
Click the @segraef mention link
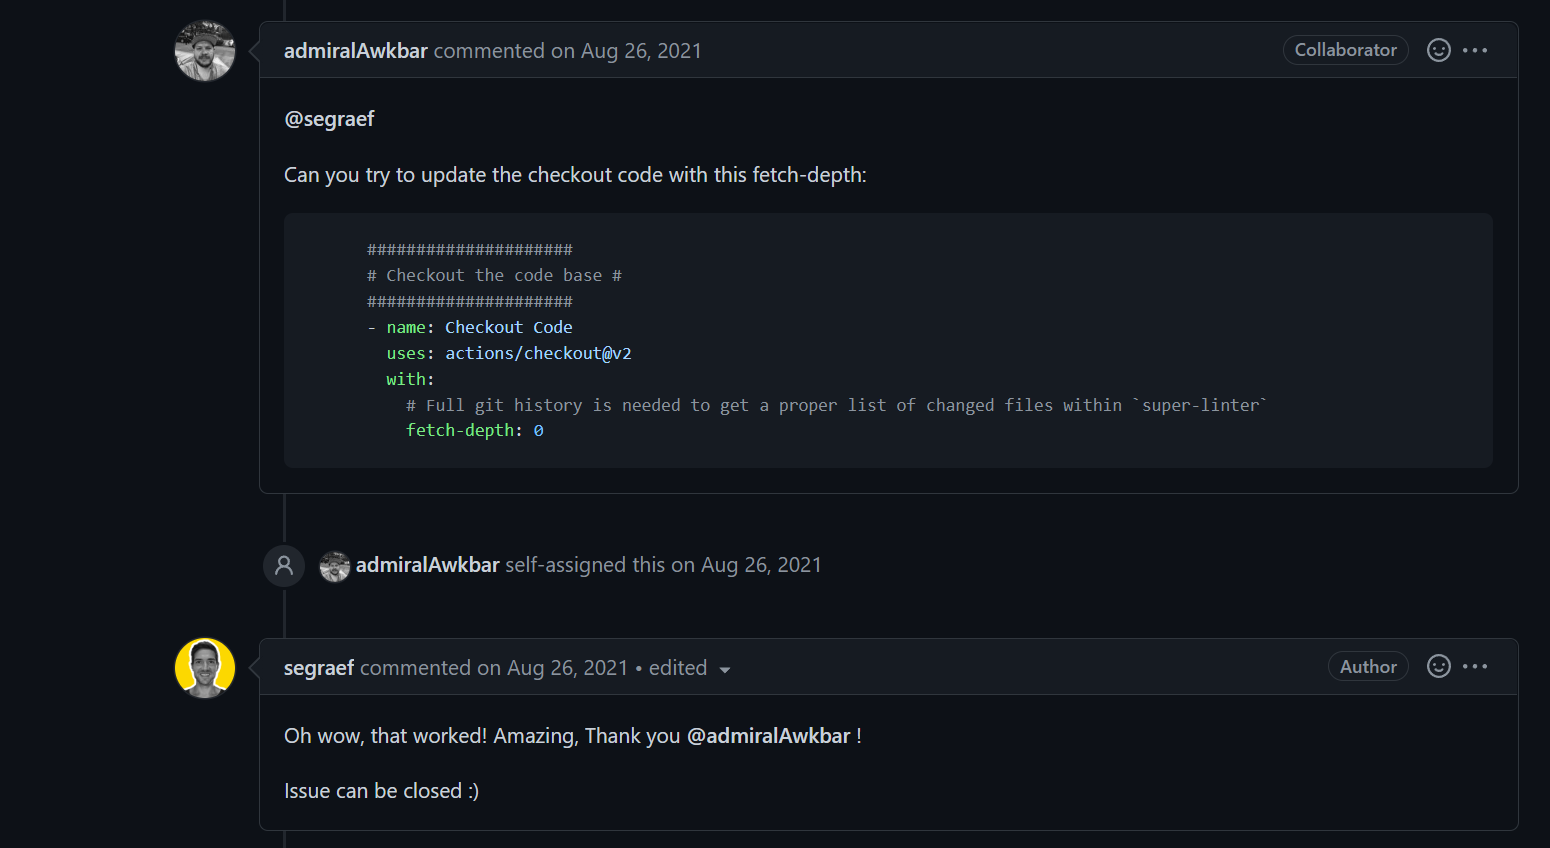[x=329, y=118]
